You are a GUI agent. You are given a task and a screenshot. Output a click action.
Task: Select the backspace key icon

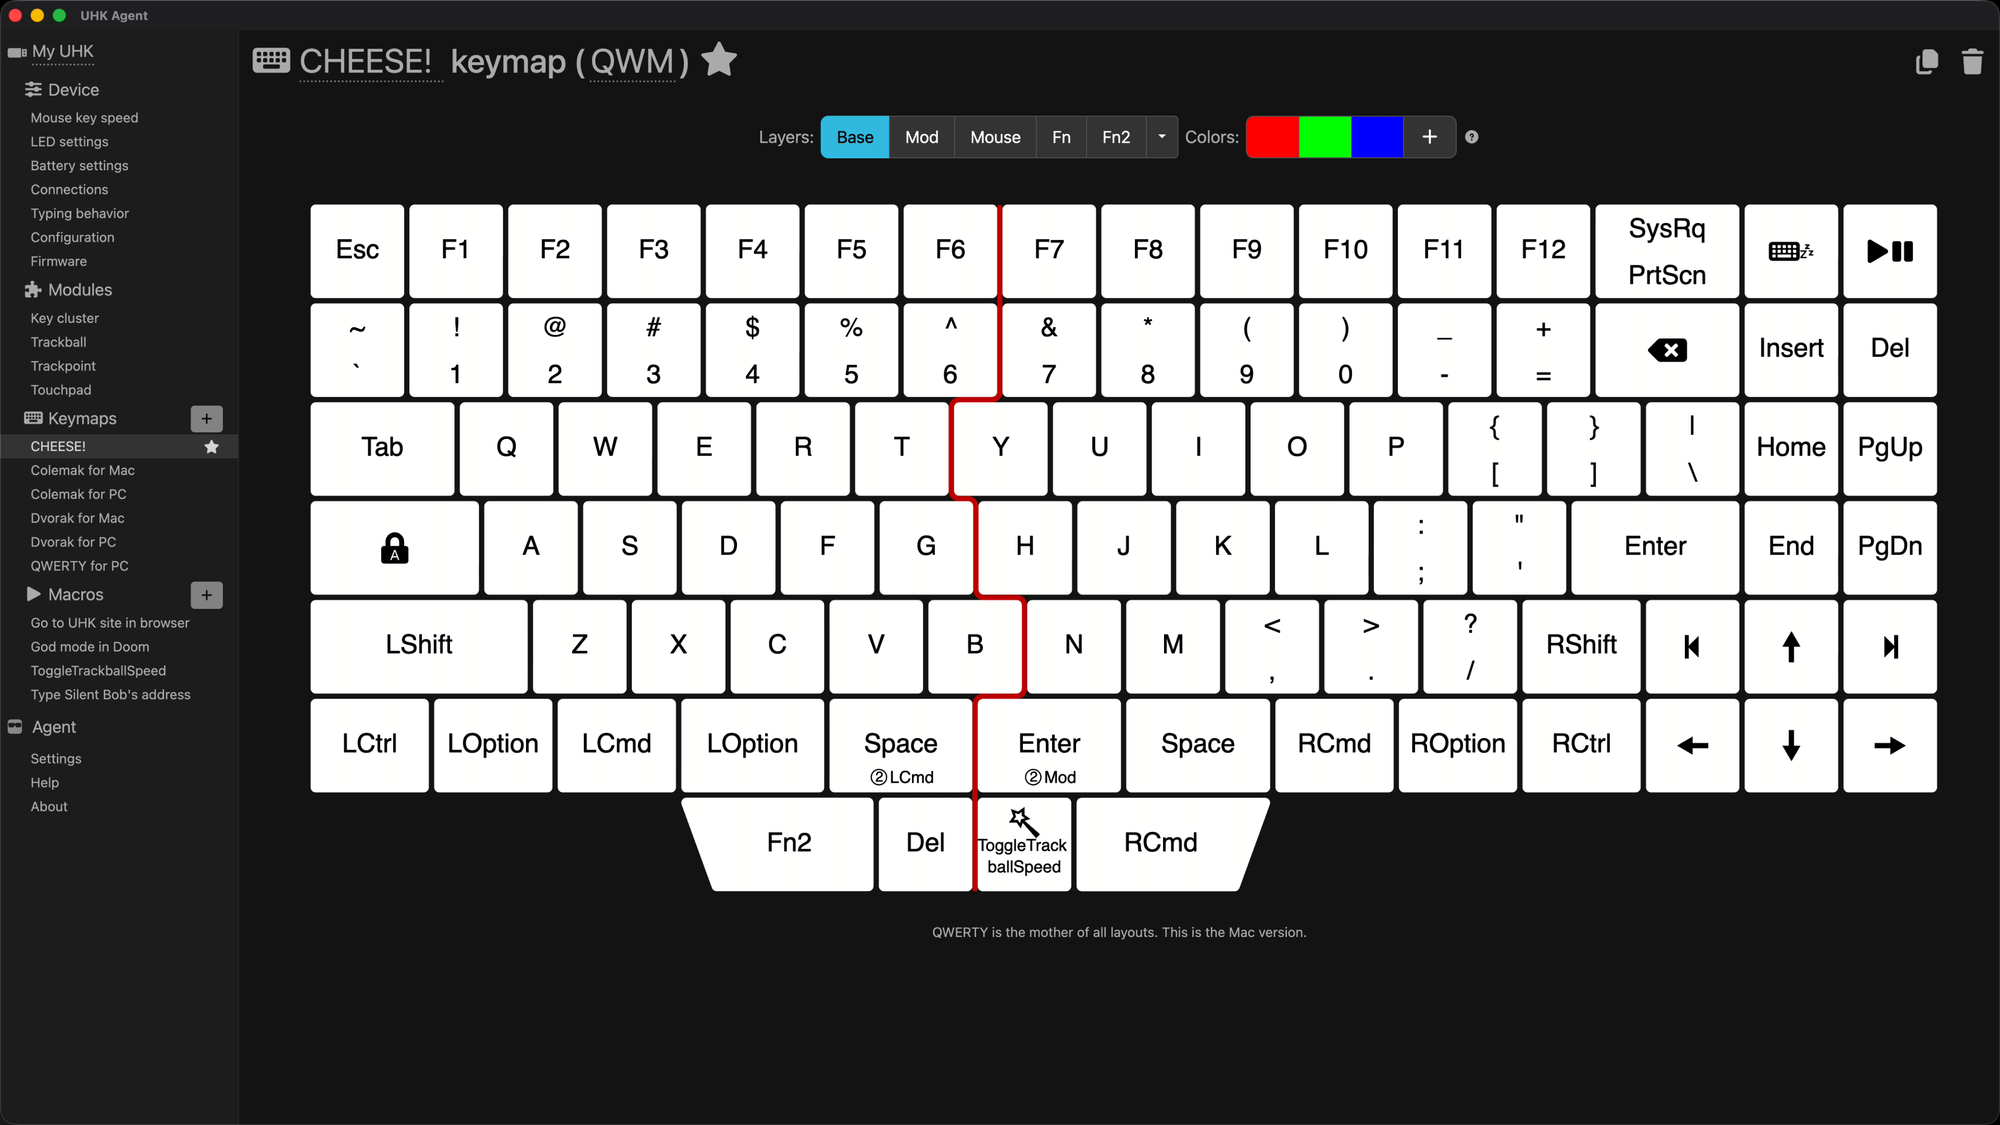[x=1667, y=350]
